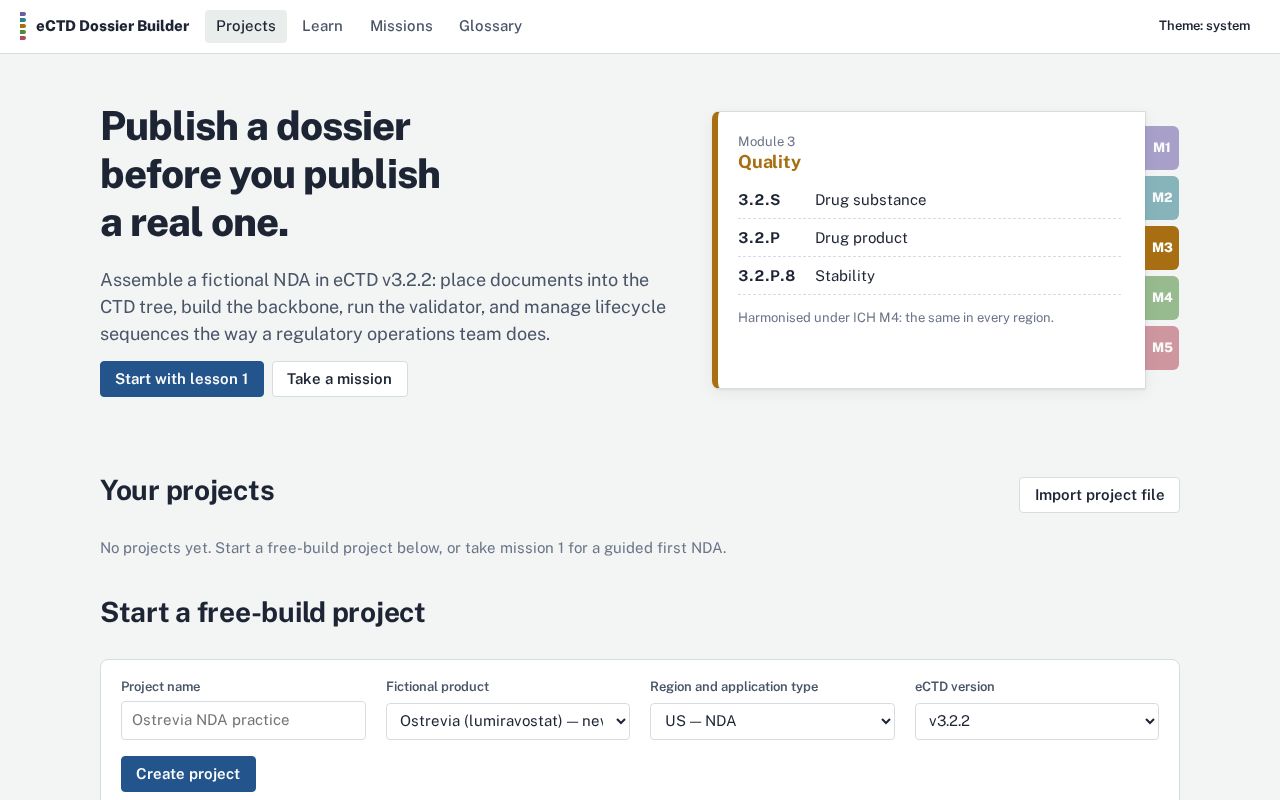The width and height of the screenshot is (1280, 800).
Task: Select the M2 module tab
Action: (1162, 198)
